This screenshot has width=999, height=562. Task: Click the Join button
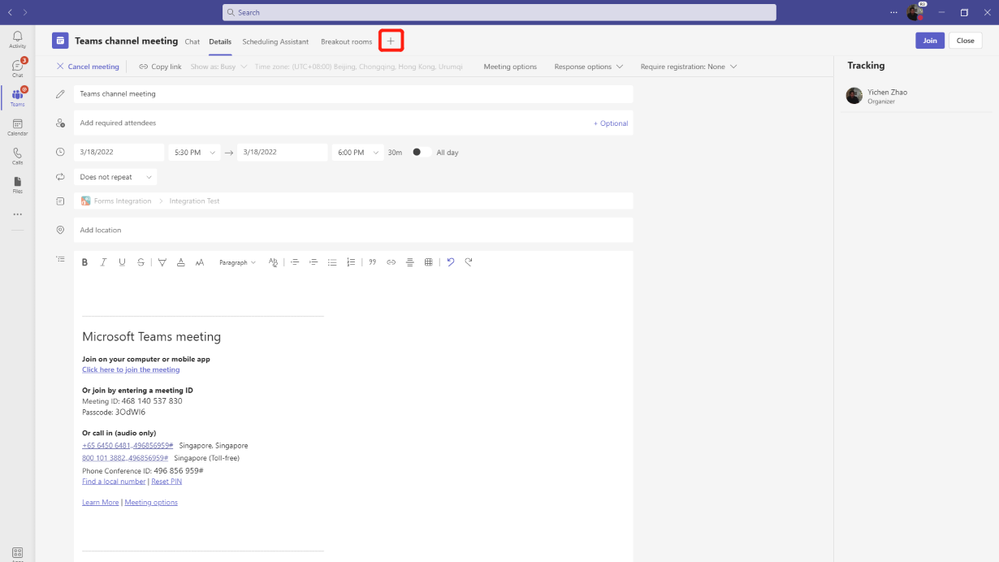click(x=930, y=40)
